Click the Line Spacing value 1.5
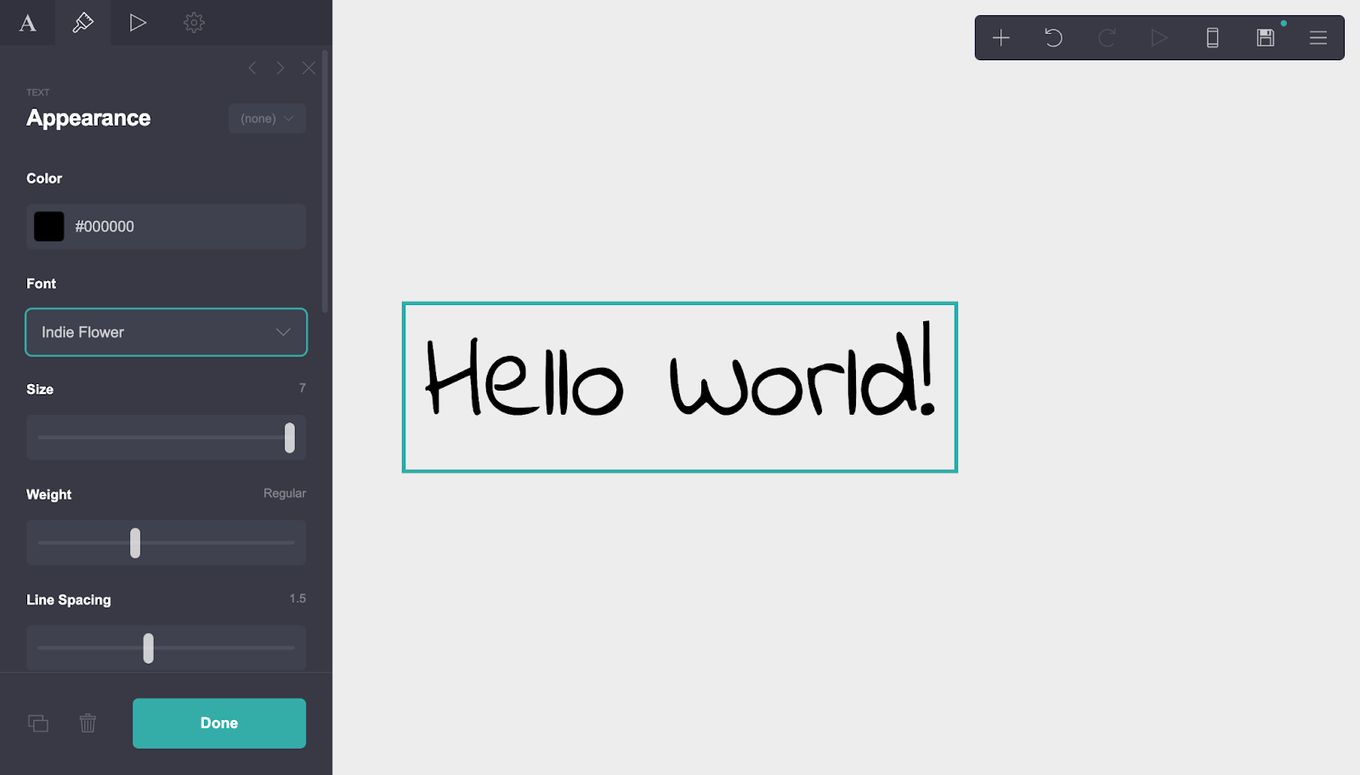The width and height of the screenshot is (1360, 775). pos(298,599)
